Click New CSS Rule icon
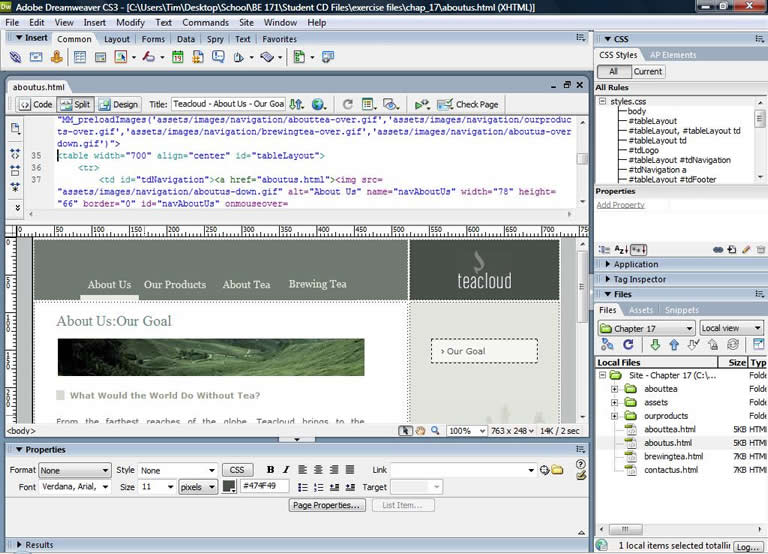The image size is (768, 554). click(732, 250)
